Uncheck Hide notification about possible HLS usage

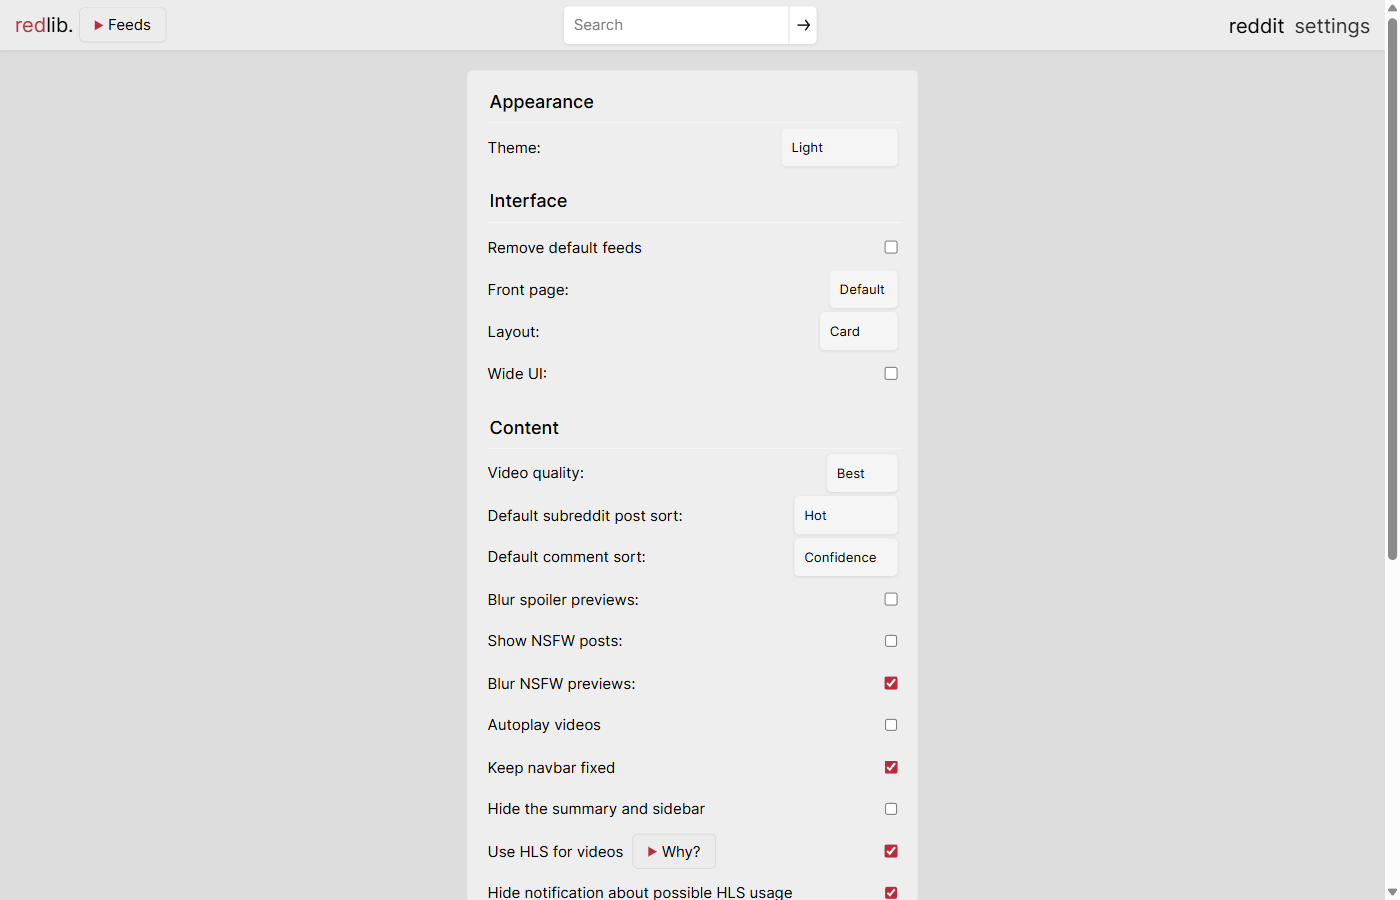[x=891, y=892]
